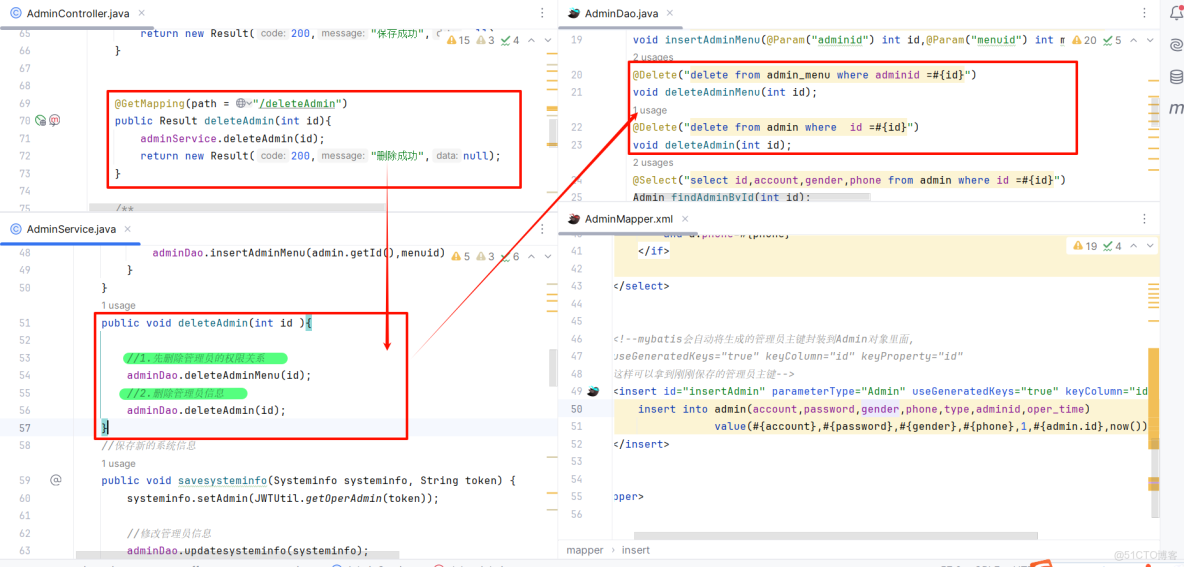Image resolution: width=1184 pixels, height=567 pixels.
Task: Open the Notifications bell panel
Action: coord(1175,11)
